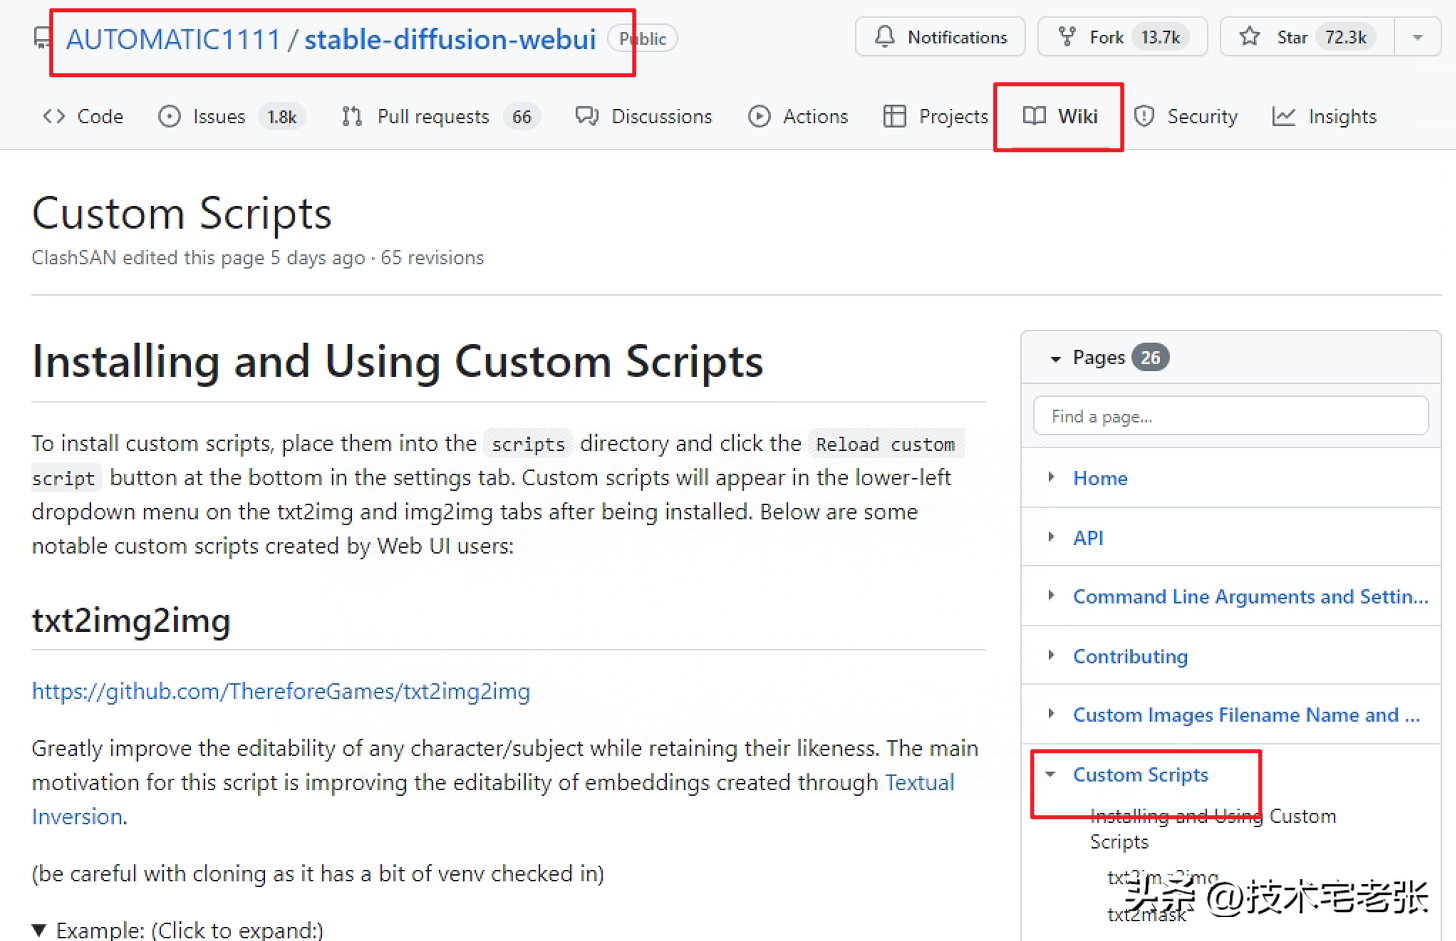Expand the Command Line Arguments arrow
The height and width of the screenshot is (941, 1456).
tap(1051, 595)
